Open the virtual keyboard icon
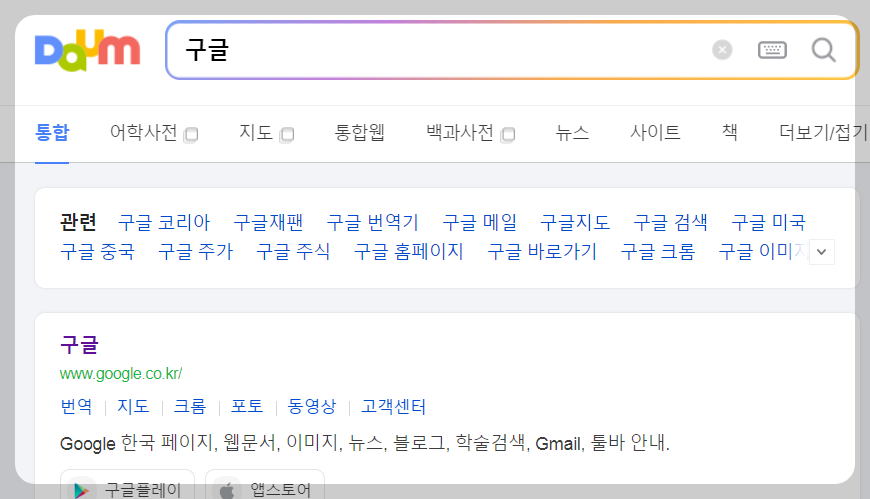The image size is (870, 499). pyautogui.click(x=772, y=50)
